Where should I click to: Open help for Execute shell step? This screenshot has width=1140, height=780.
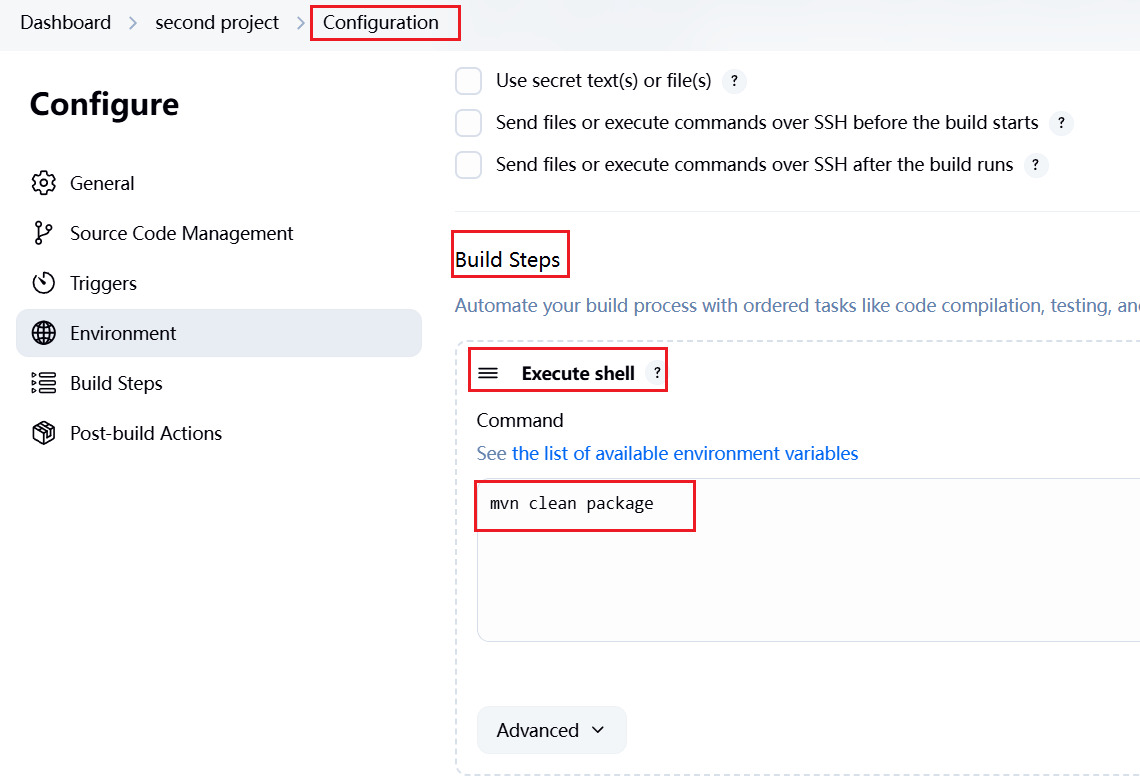(x=657, y=373)
